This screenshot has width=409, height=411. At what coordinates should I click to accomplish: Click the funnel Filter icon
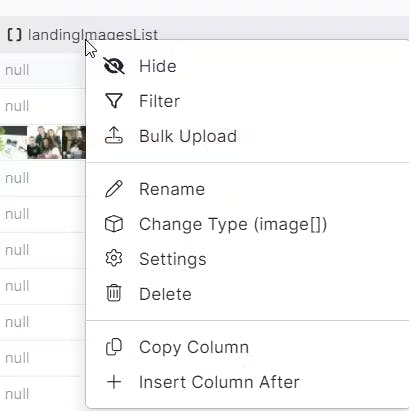point(114,101)
